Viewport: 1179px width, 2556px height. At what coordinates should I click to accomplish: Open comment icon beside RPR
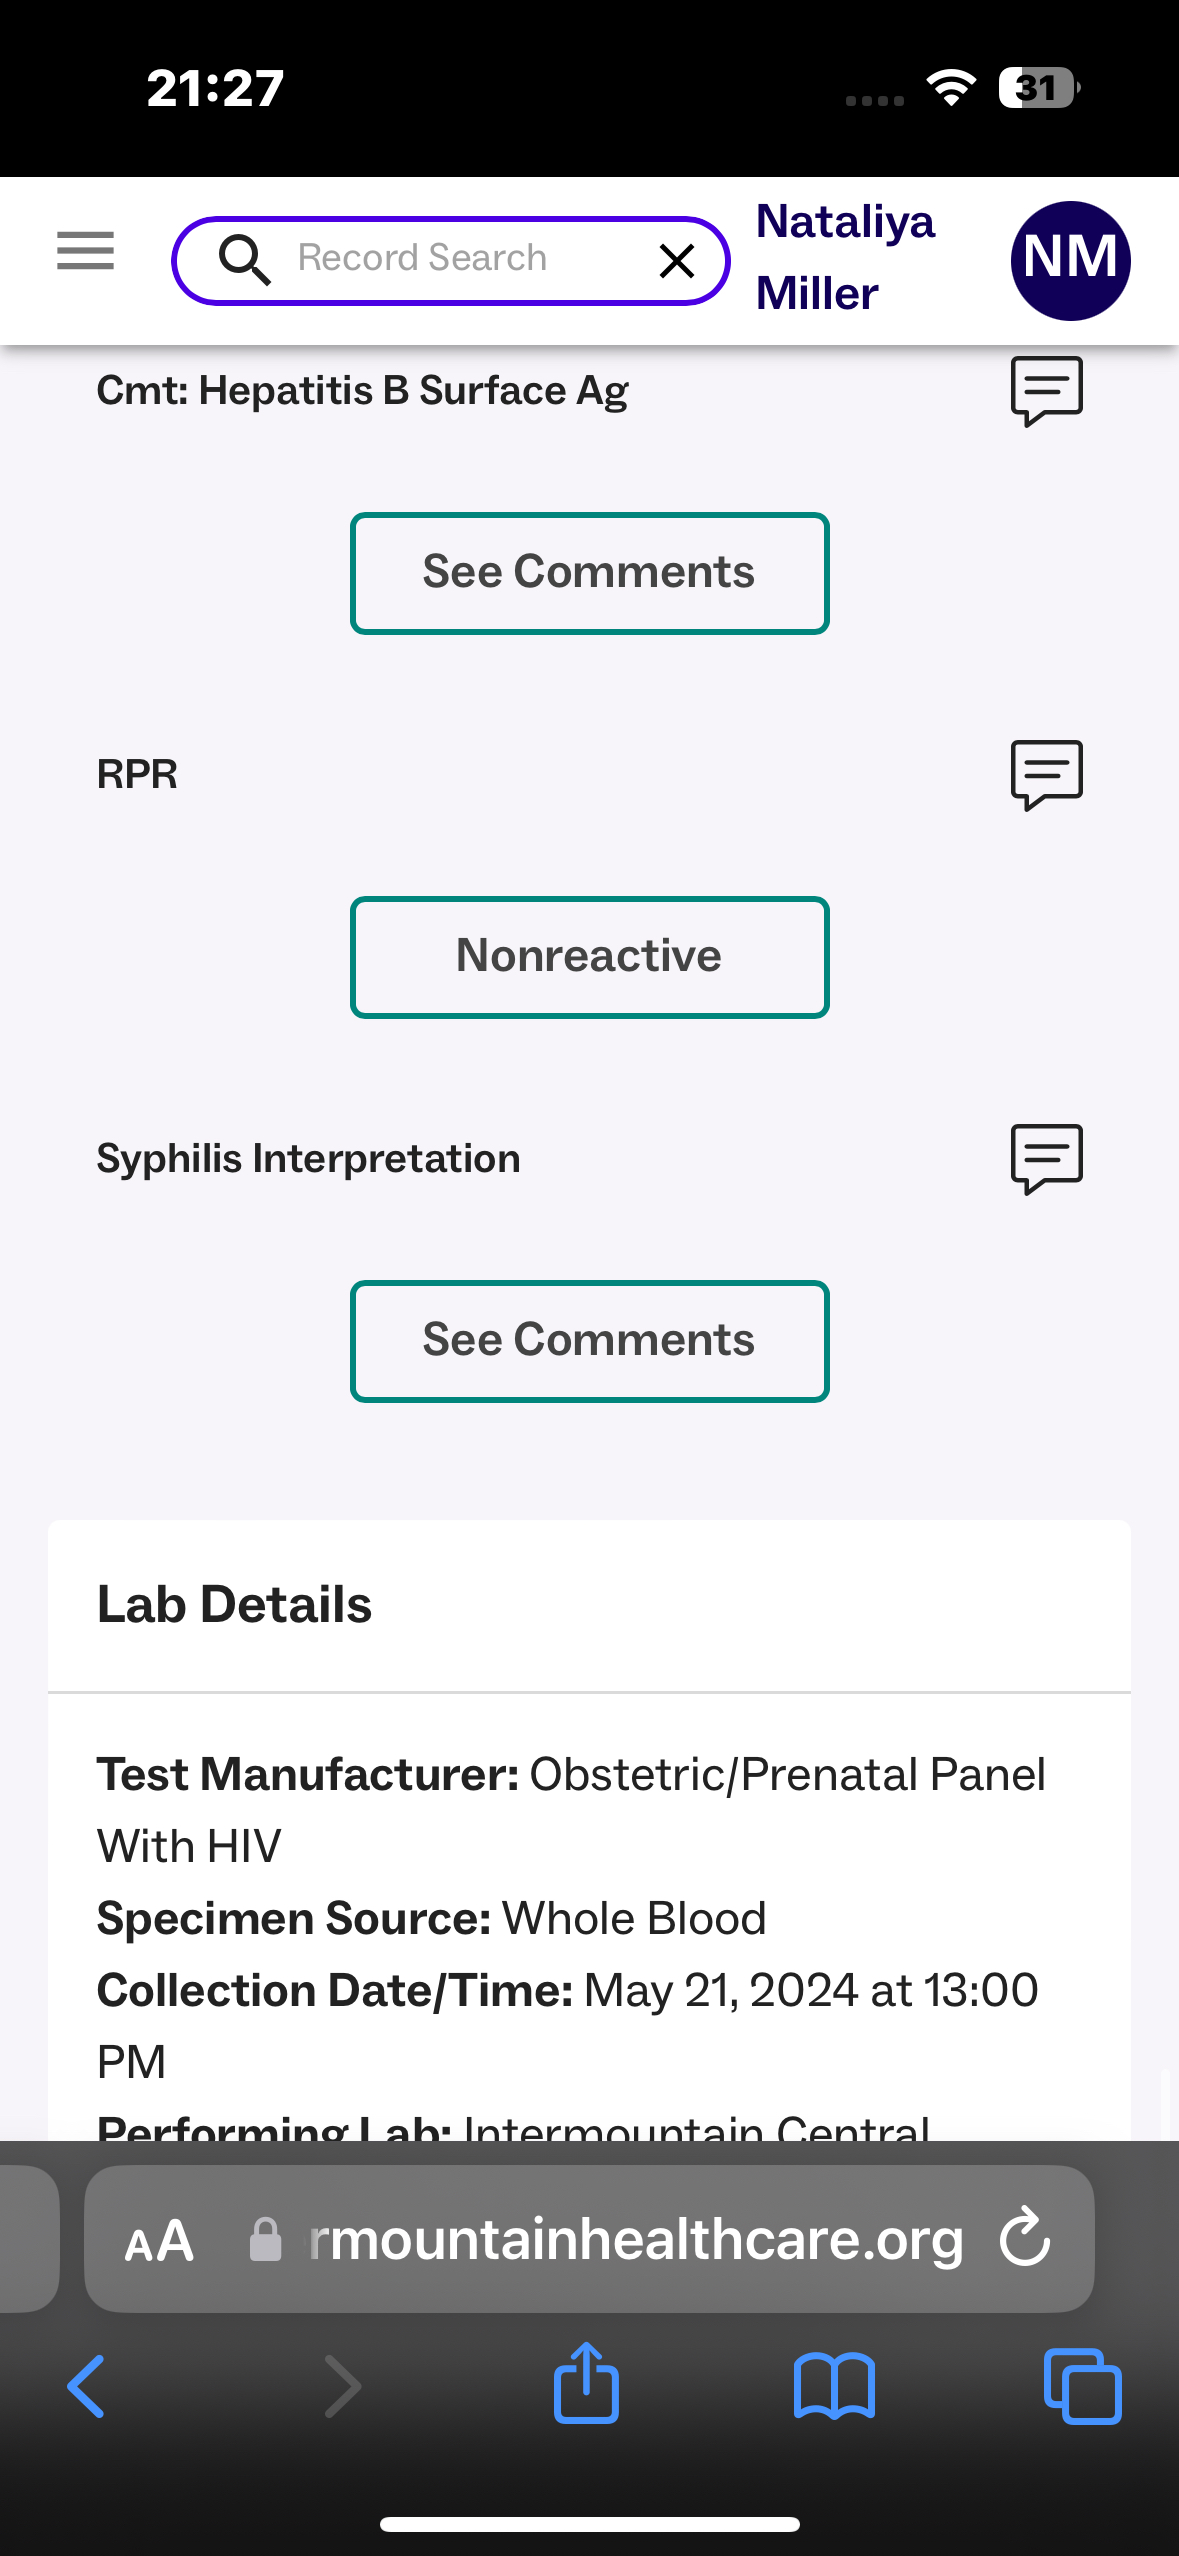[1046, 773]
